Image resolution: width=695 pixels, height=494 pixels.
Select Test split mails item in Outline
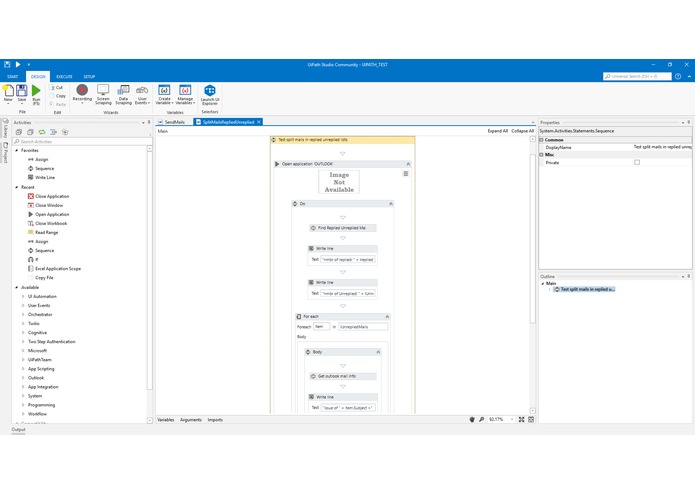(585, 289)
